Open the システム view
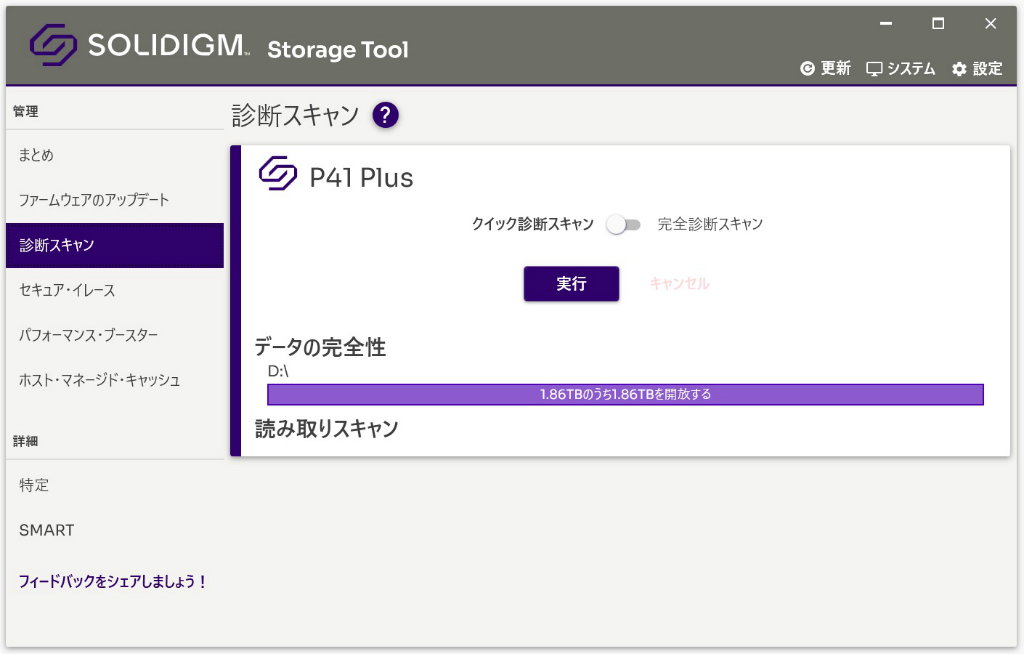 [x=901, y=69]
